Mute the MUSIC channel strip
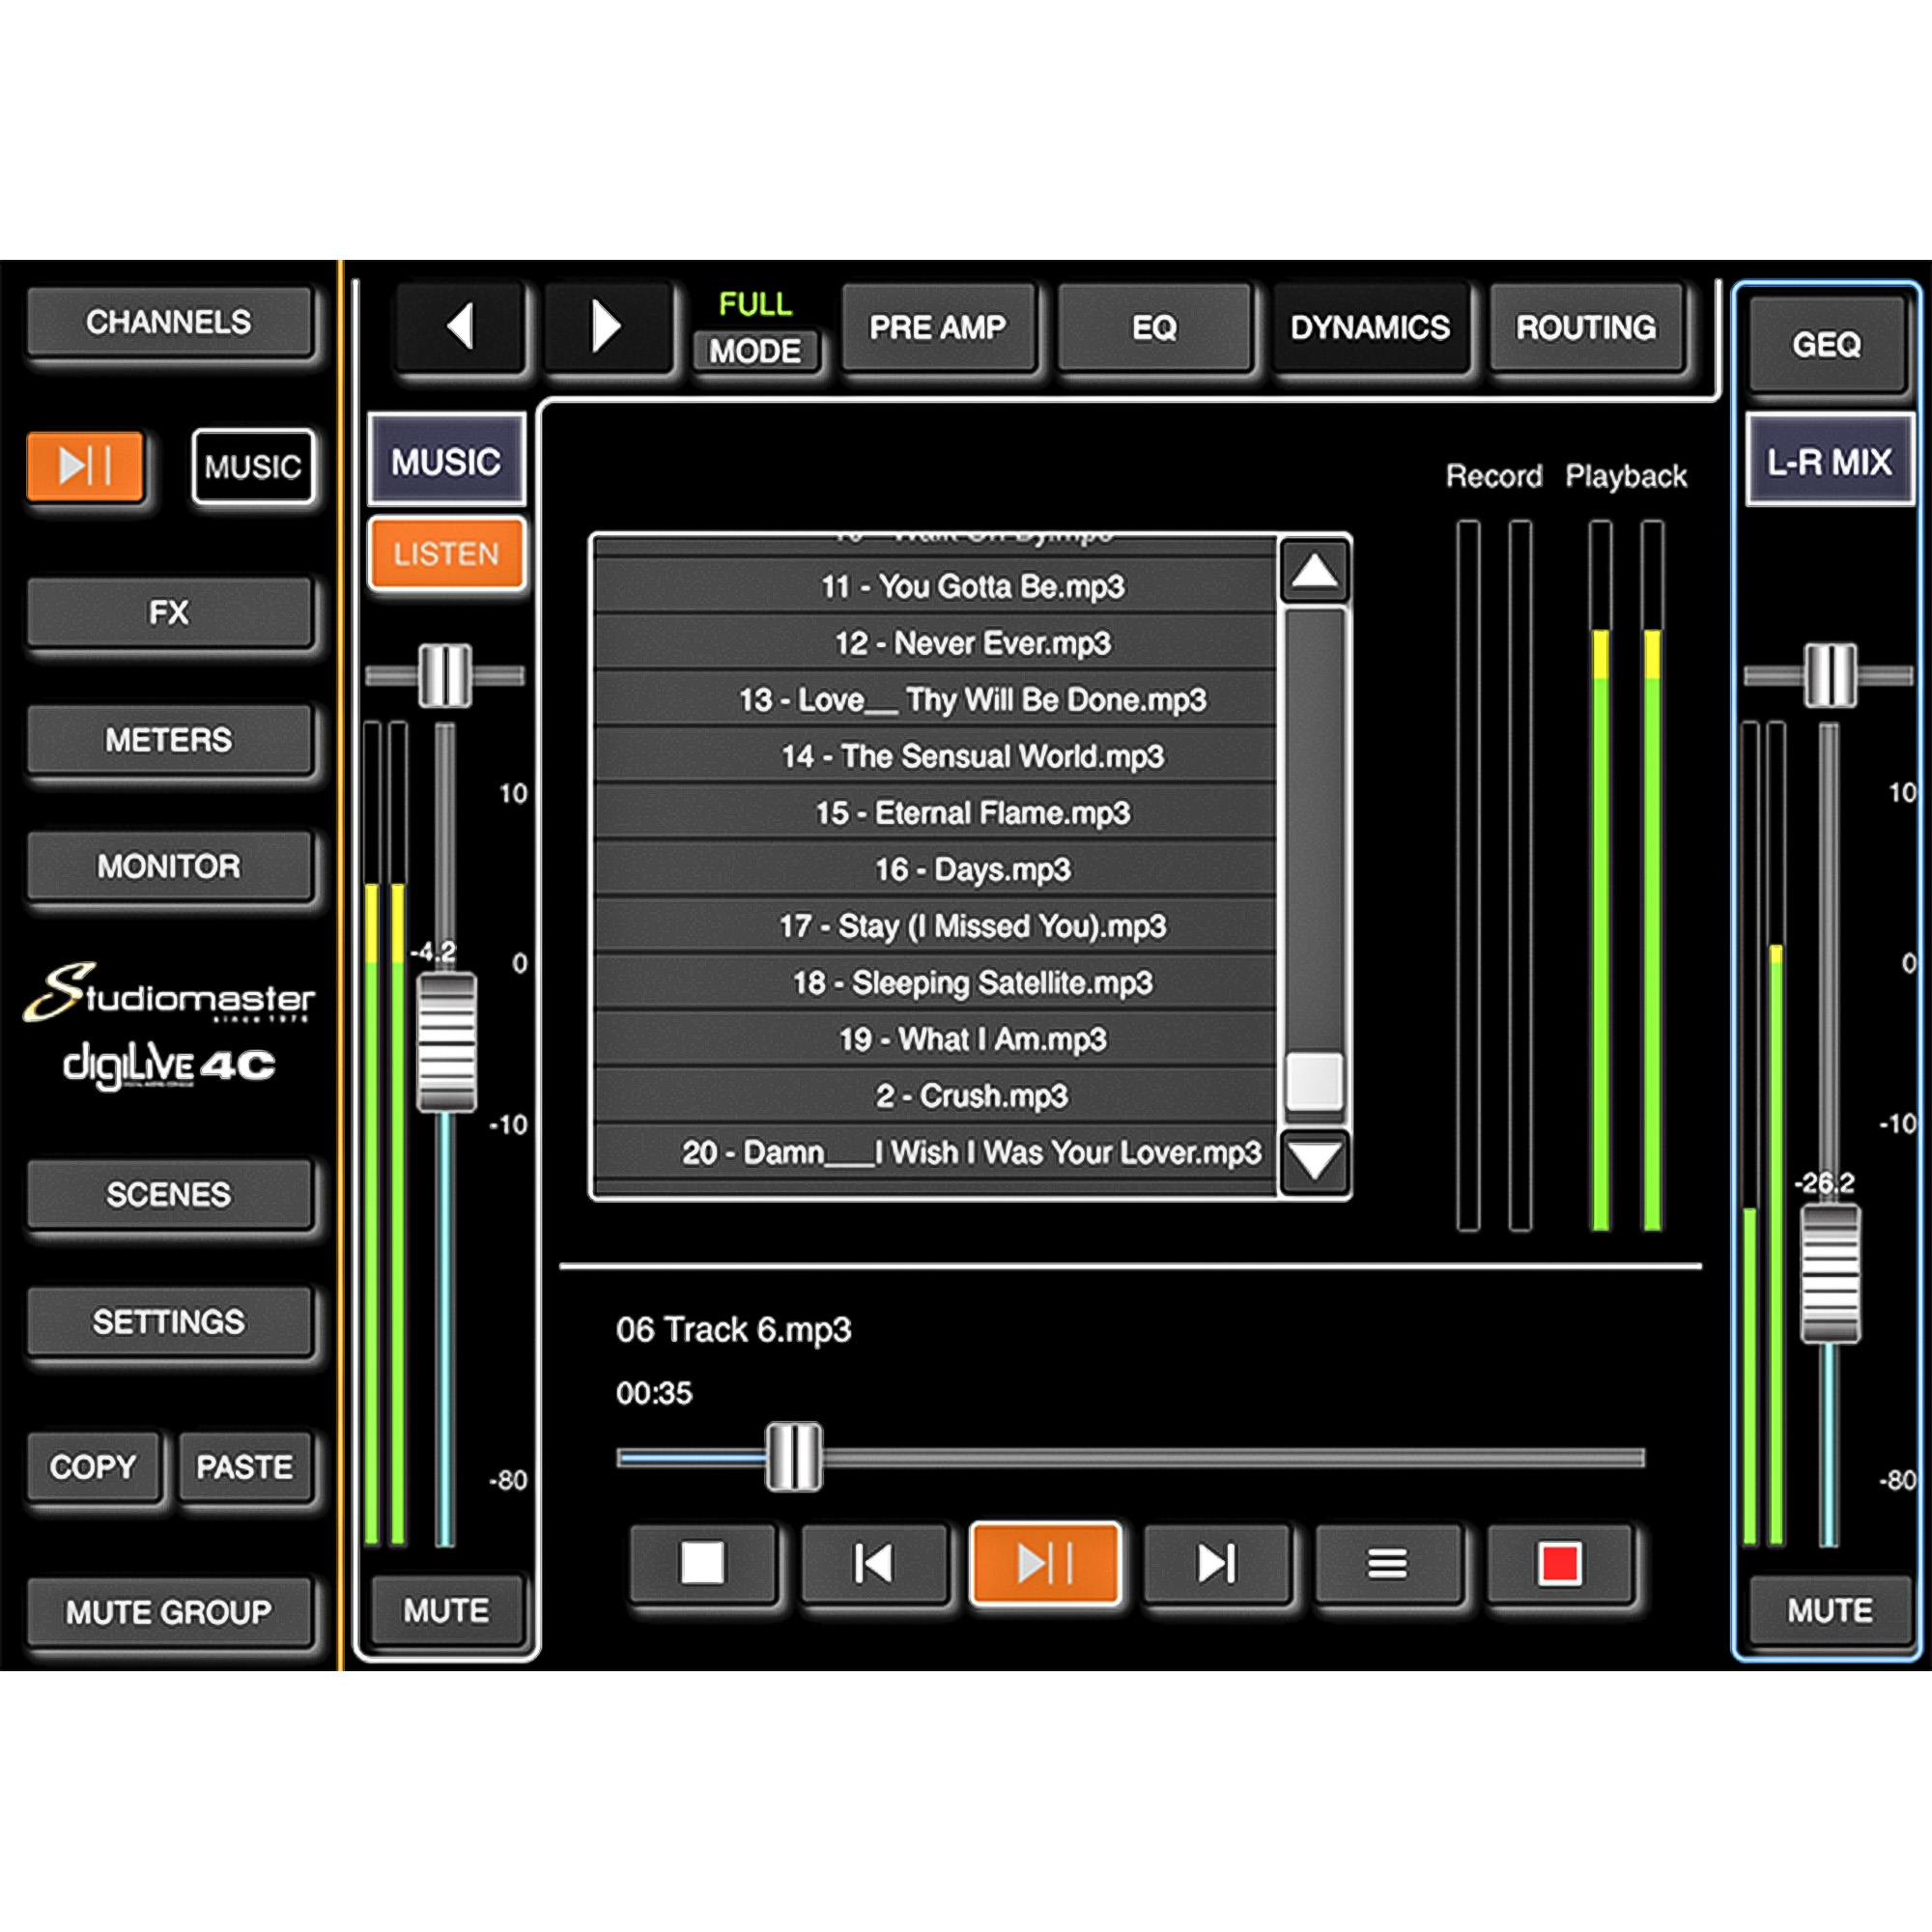Image resolution: width=1932 pixels, height=1932 pixels. point(446,1610)
